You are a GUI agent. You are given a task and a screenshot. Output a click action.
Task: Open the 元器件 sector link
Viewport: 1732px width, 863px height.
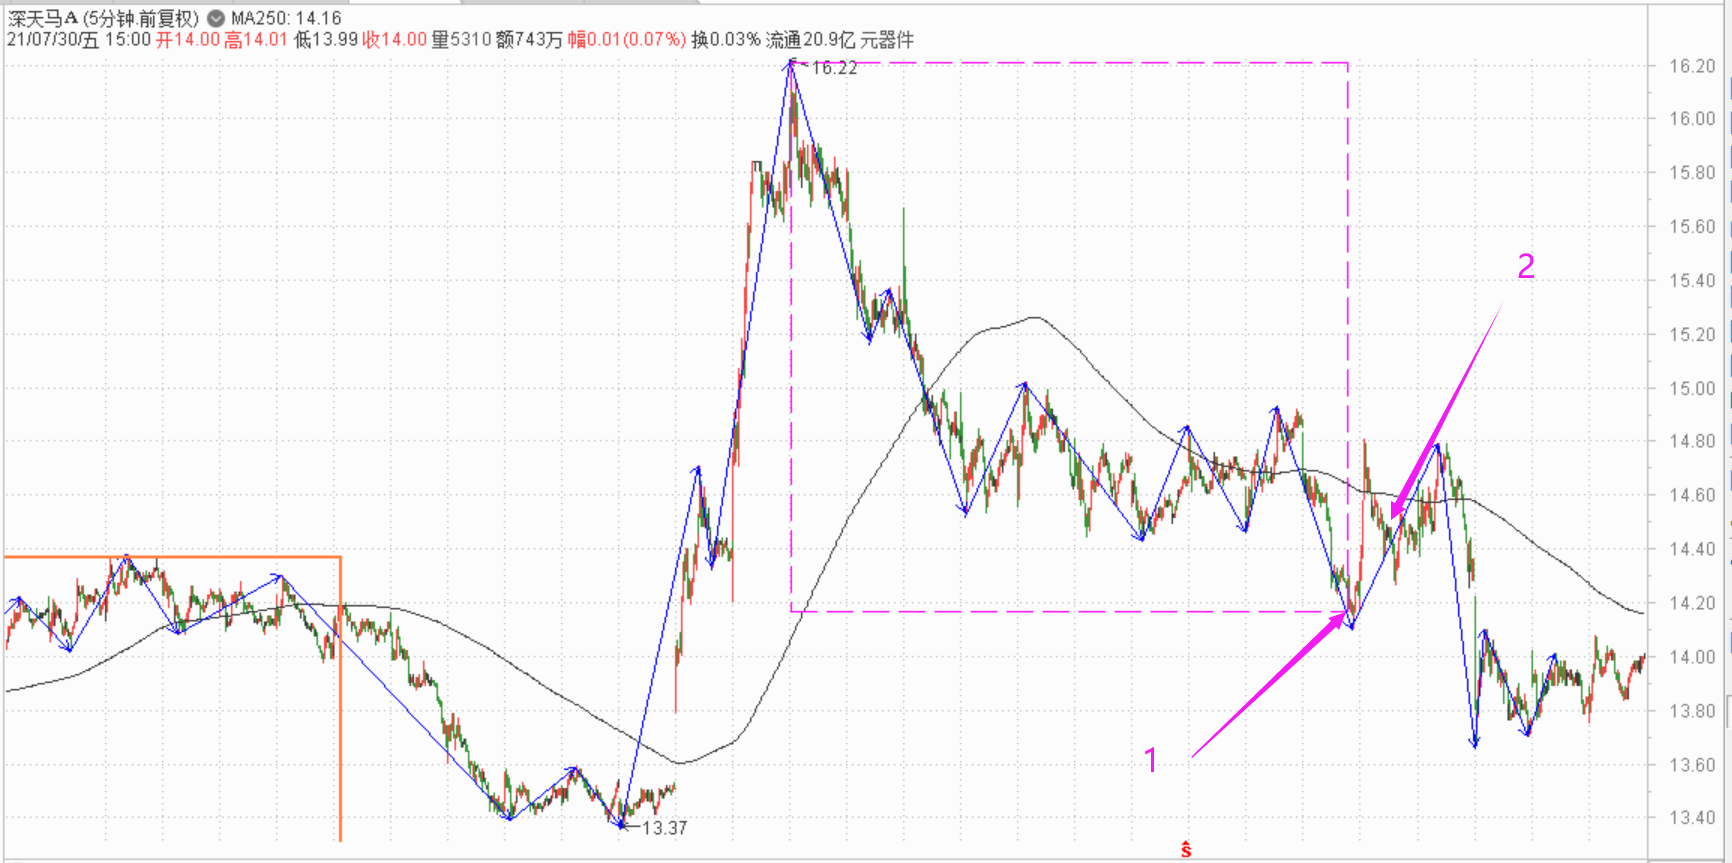pos(887,40)
